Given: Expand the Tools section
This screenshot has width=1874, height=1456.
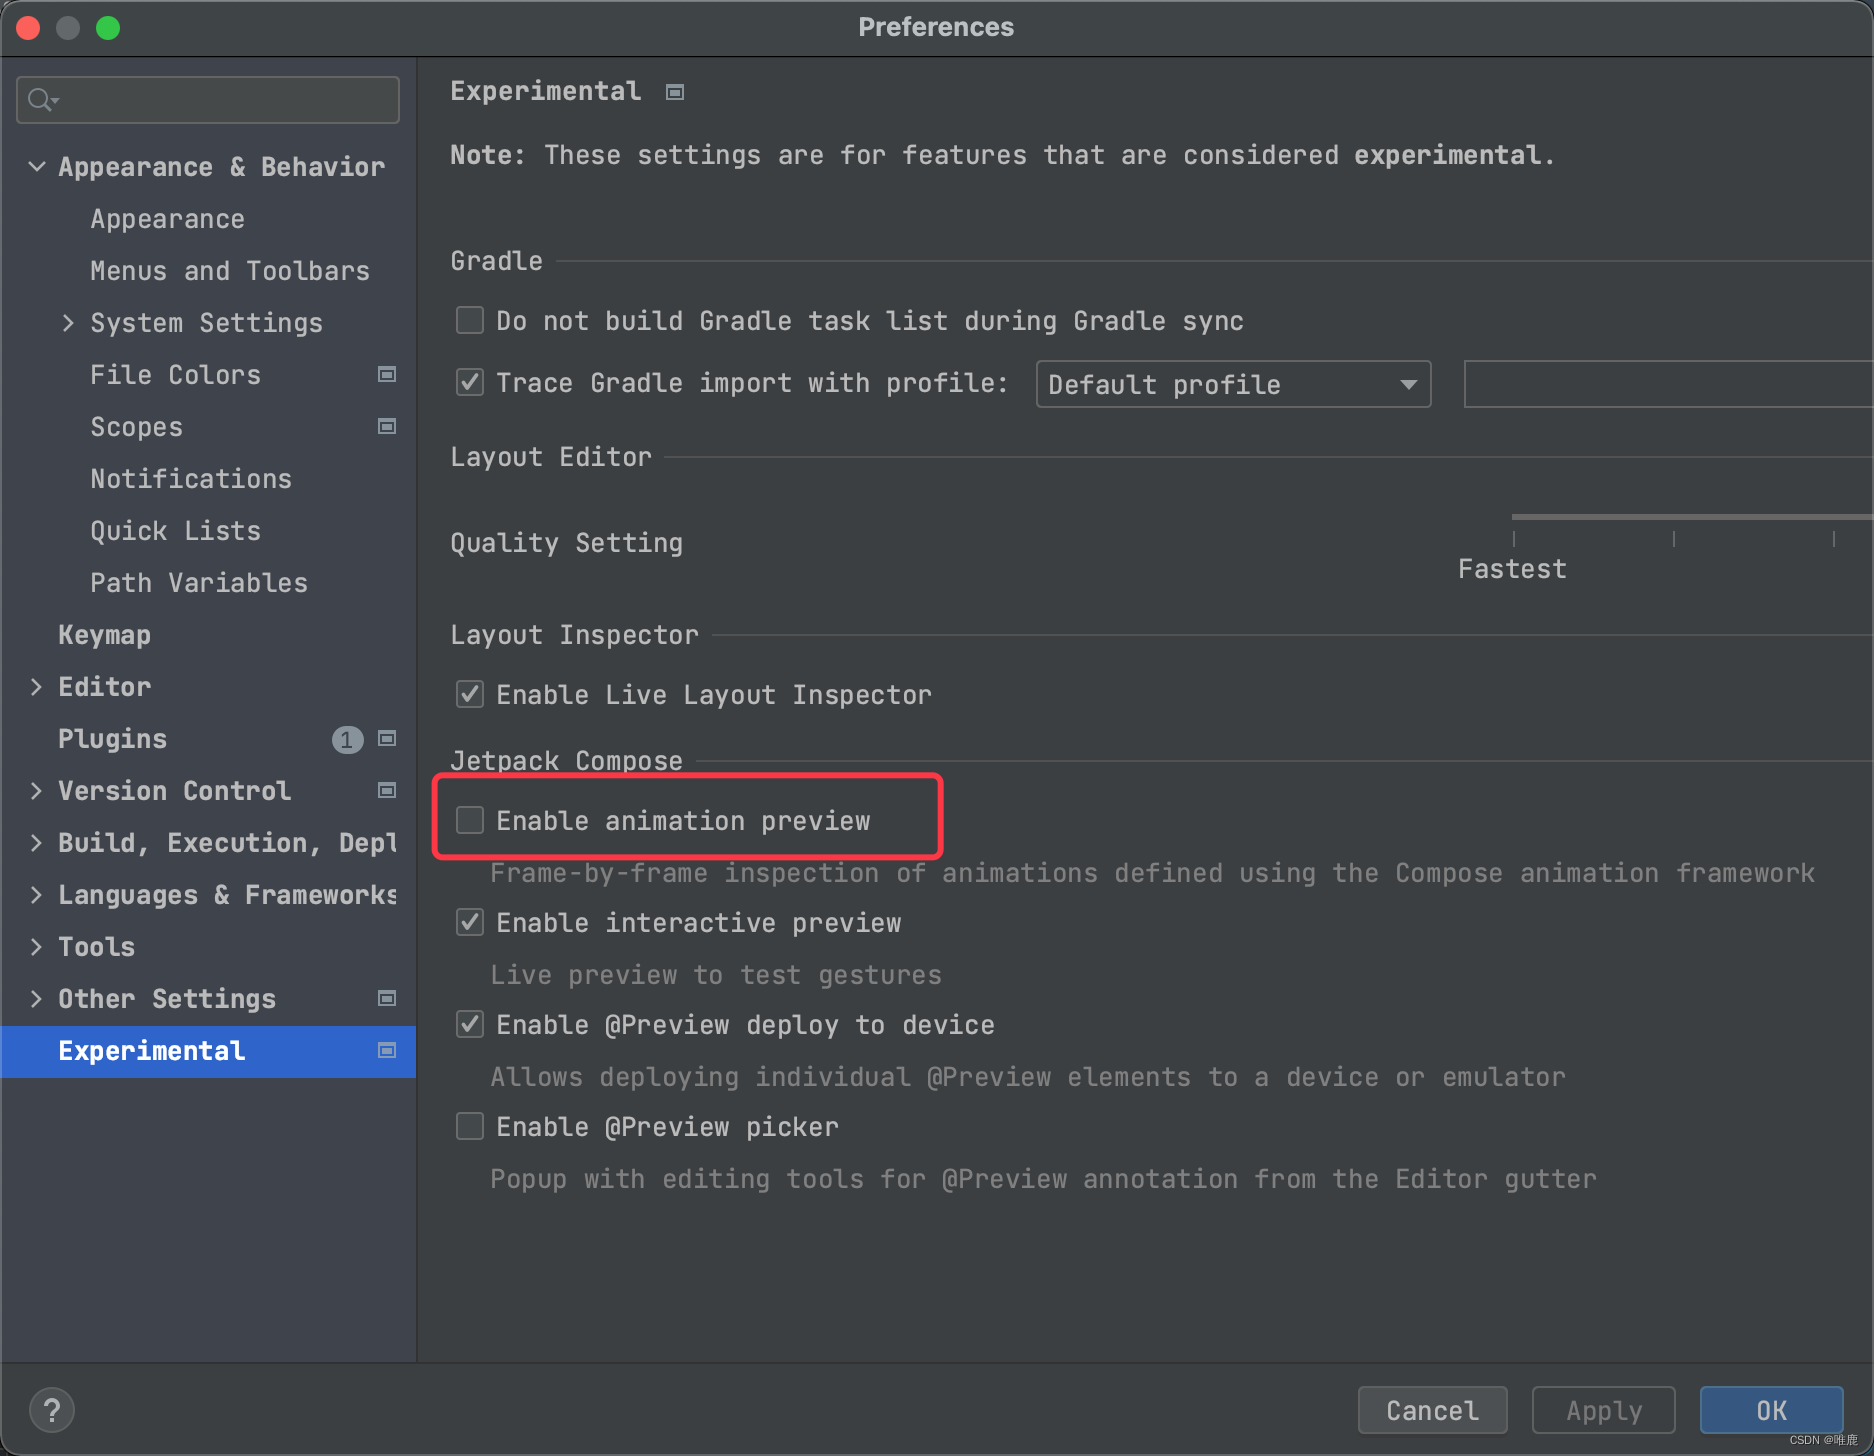Looking at the screenshot, I should (37, 946).
